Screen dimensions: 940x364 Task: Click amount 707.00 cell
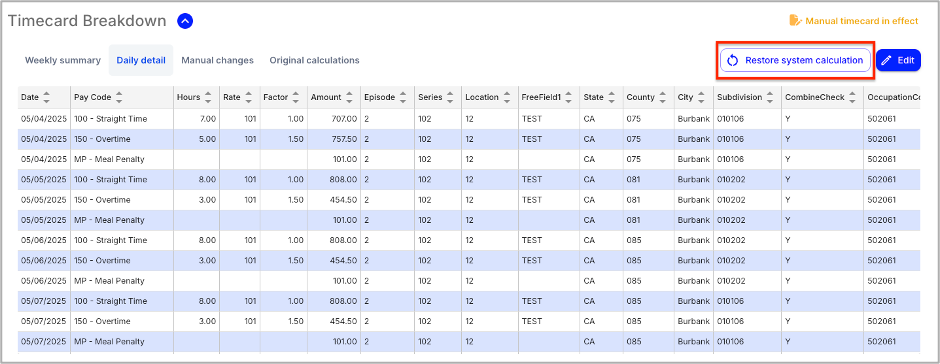(x=333, y=119)
